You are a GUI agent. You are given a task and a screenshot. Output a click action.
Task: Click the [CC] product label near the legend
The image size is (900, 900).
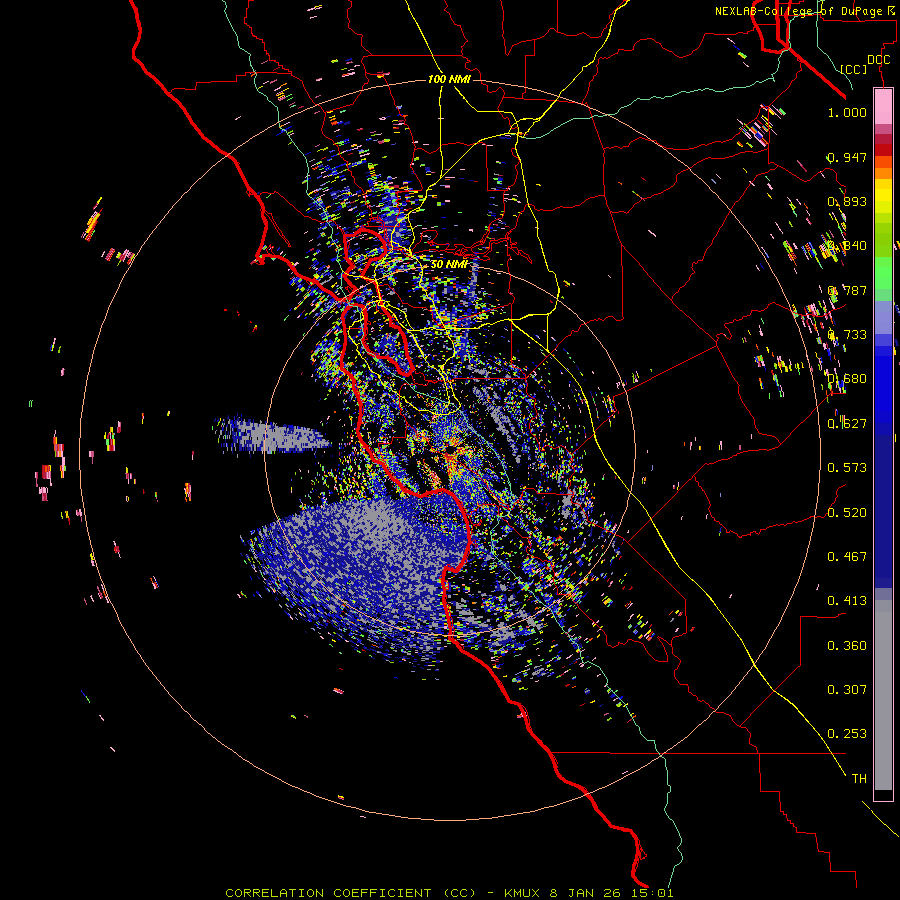tap(854, 69)
